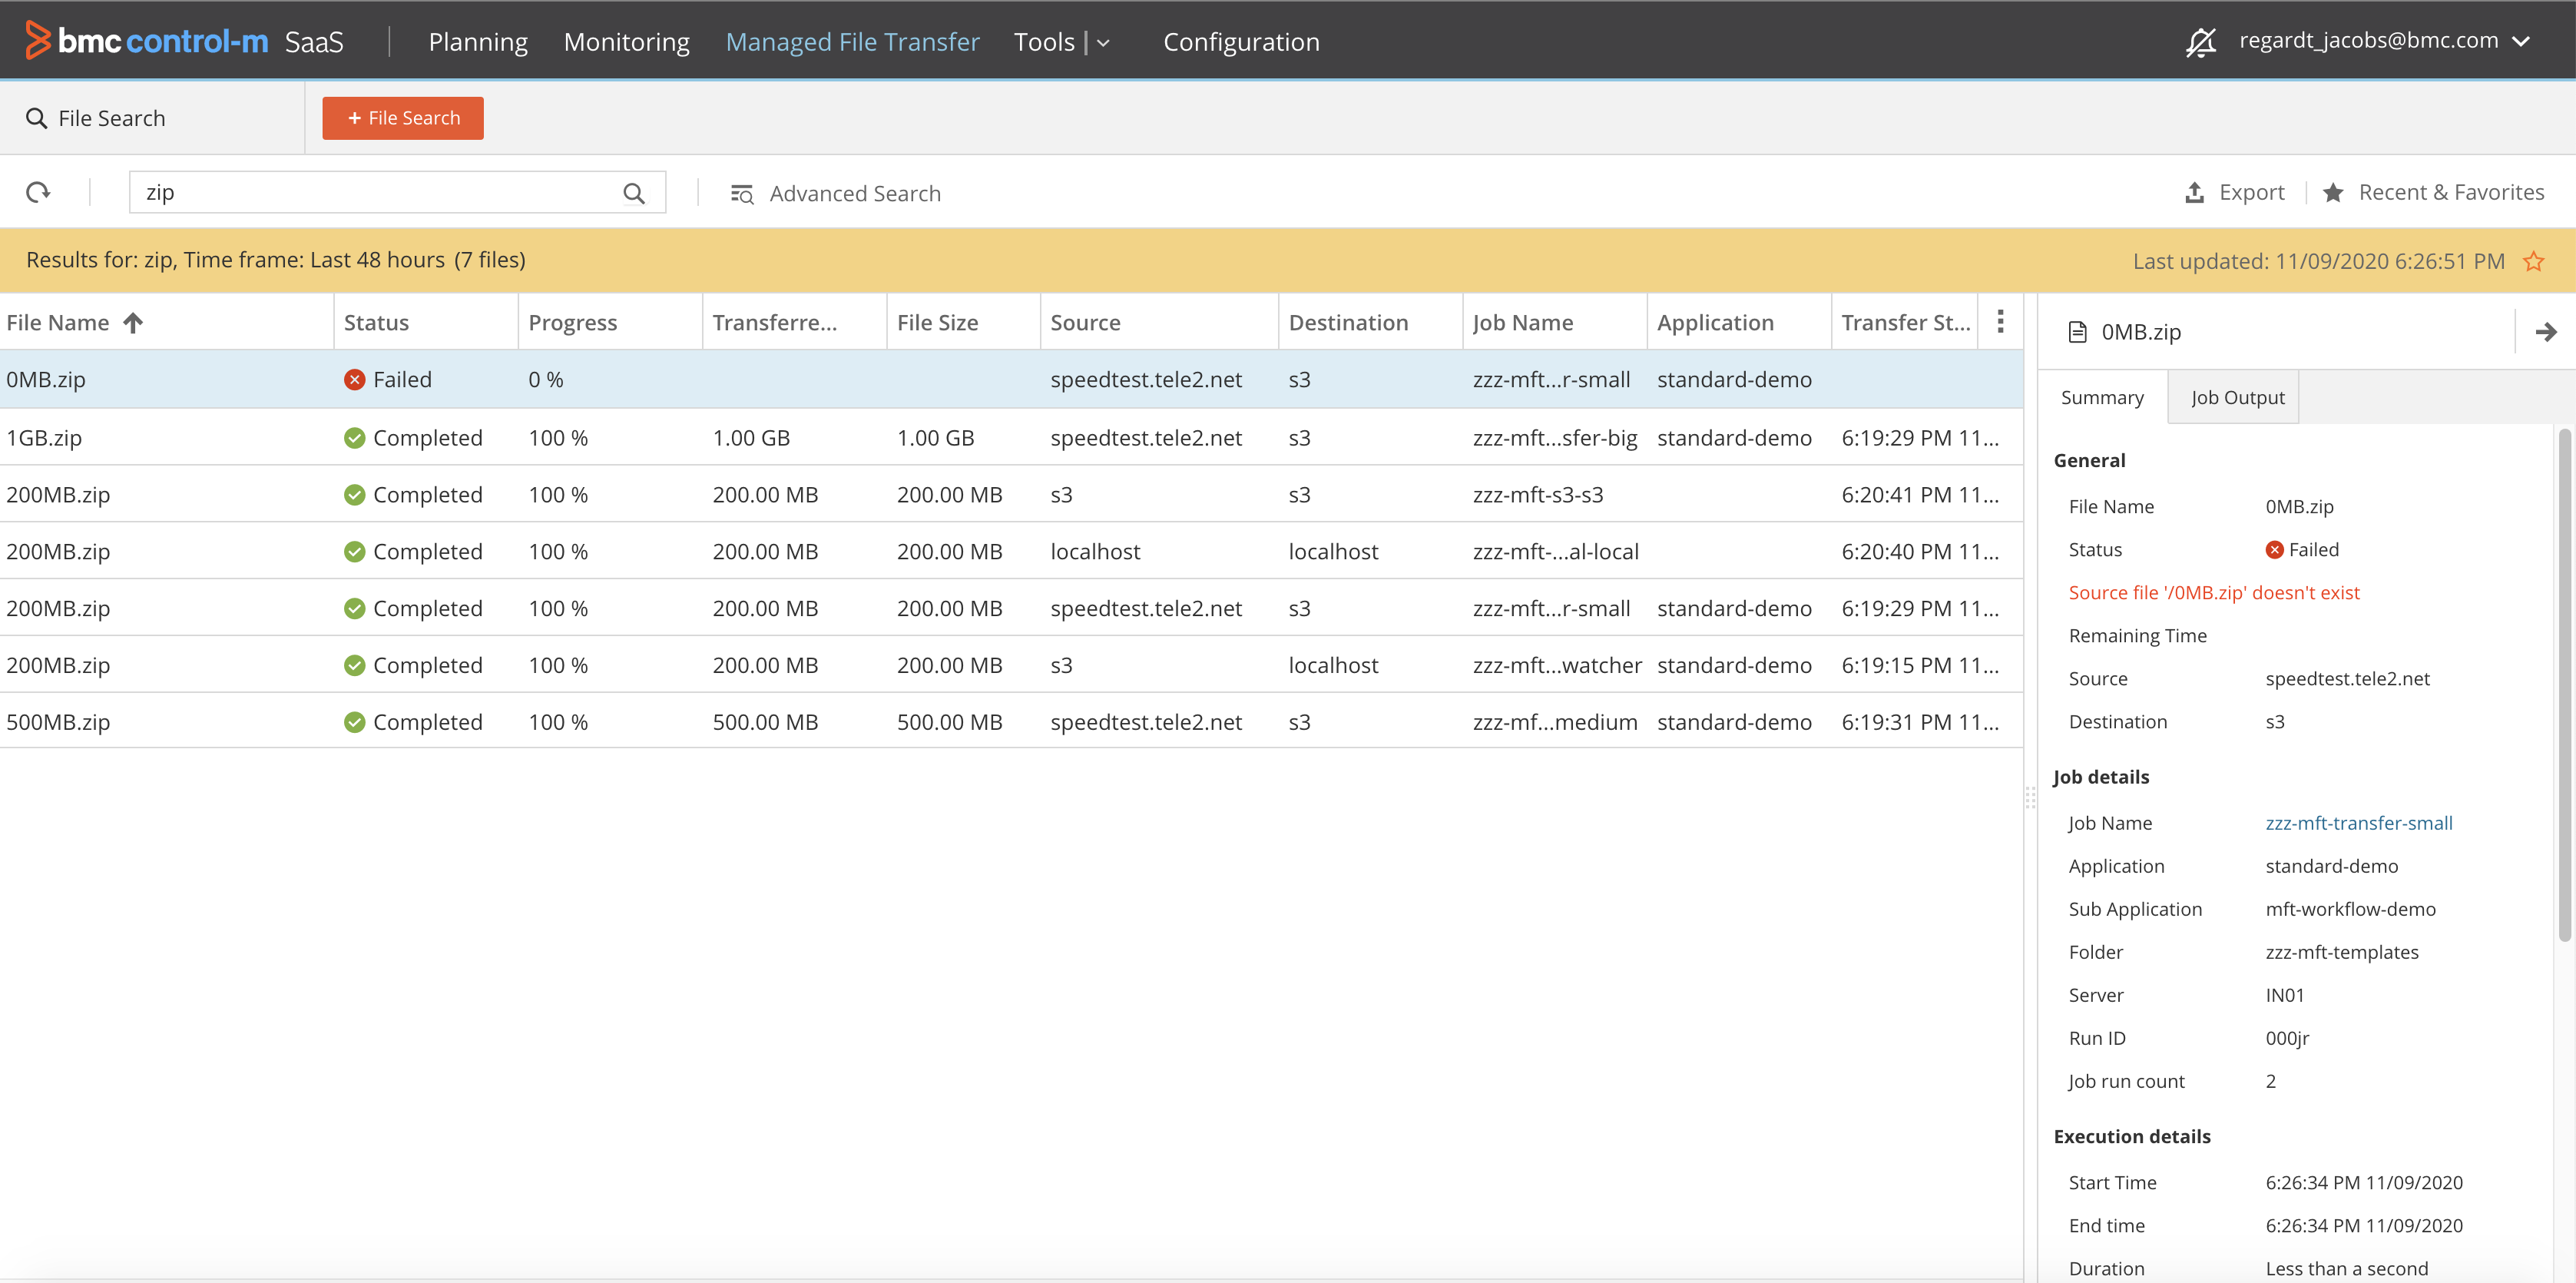The width and height of the screenshot is (2576, 1283).
Task: Open the zzz-mft-transfer-small job link
Action: [2359, 822]
